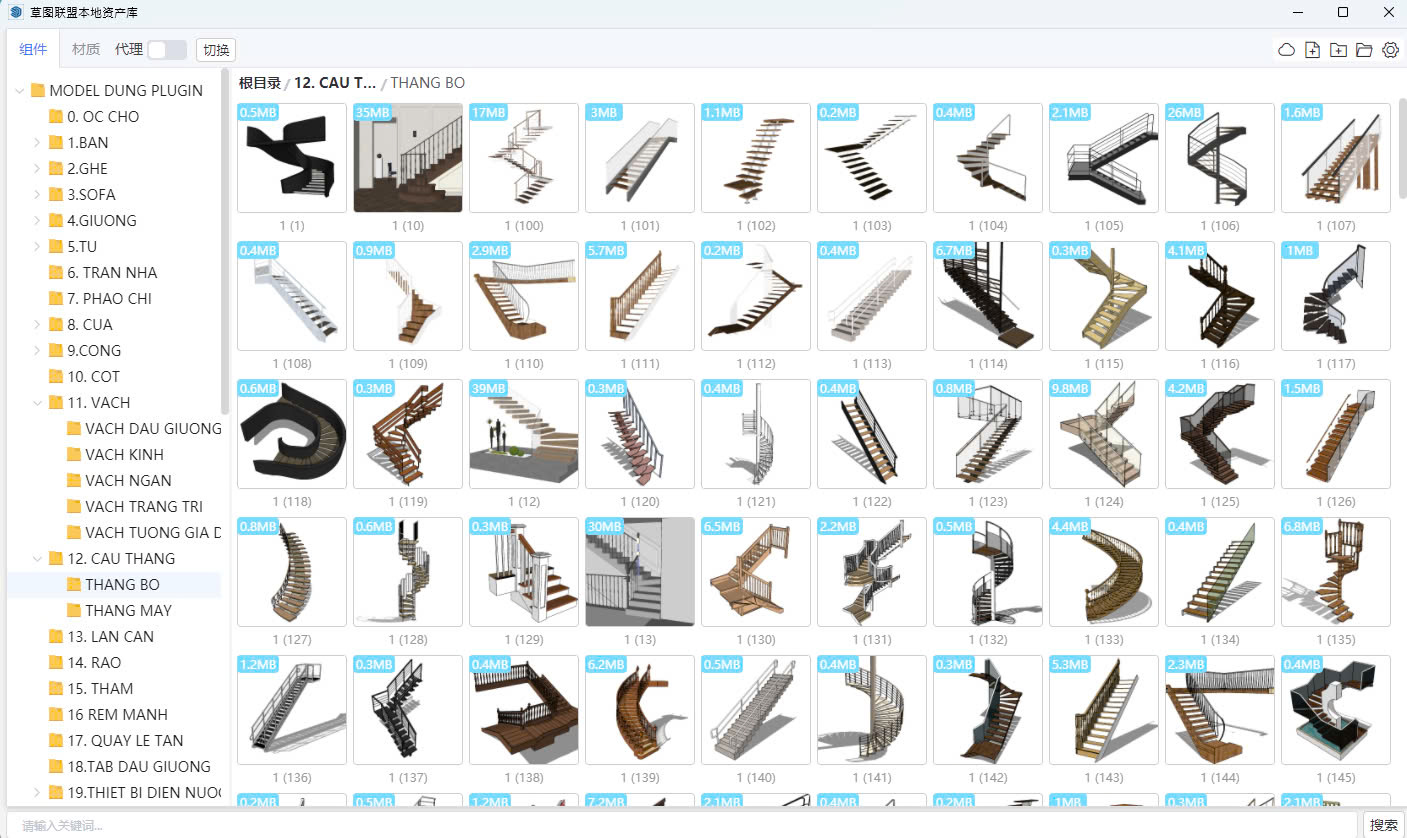Go to 根目录 in the breadcrumb

[x=259, y=83]
